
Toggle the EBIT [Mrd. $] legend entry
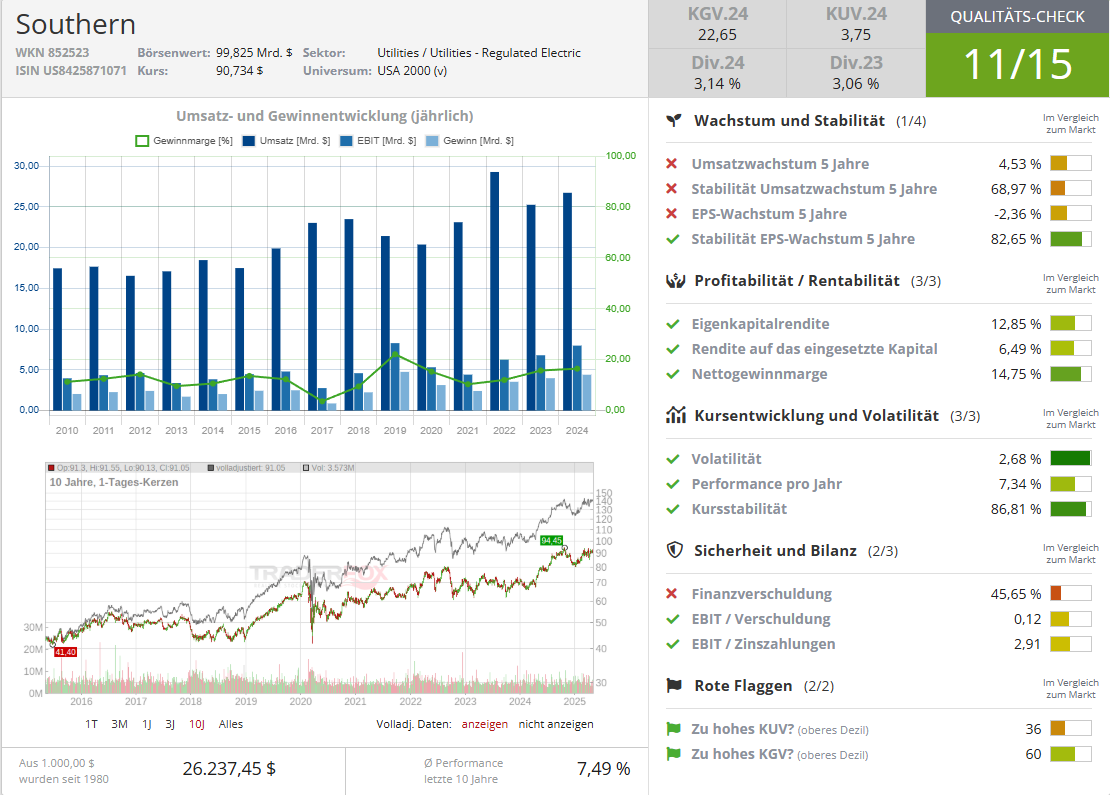click(x=378, y=141)
